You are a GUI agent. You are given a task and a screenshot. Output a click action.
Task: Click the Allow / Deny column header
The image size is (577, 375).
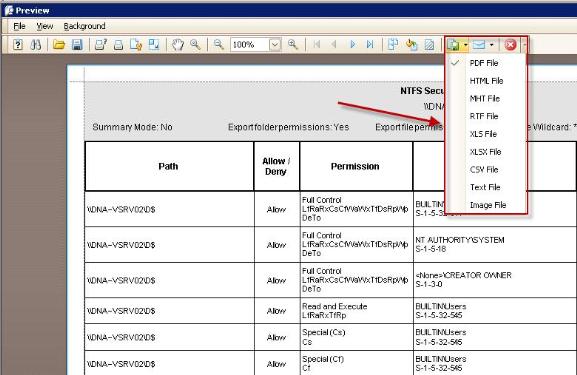coord(276,166)
